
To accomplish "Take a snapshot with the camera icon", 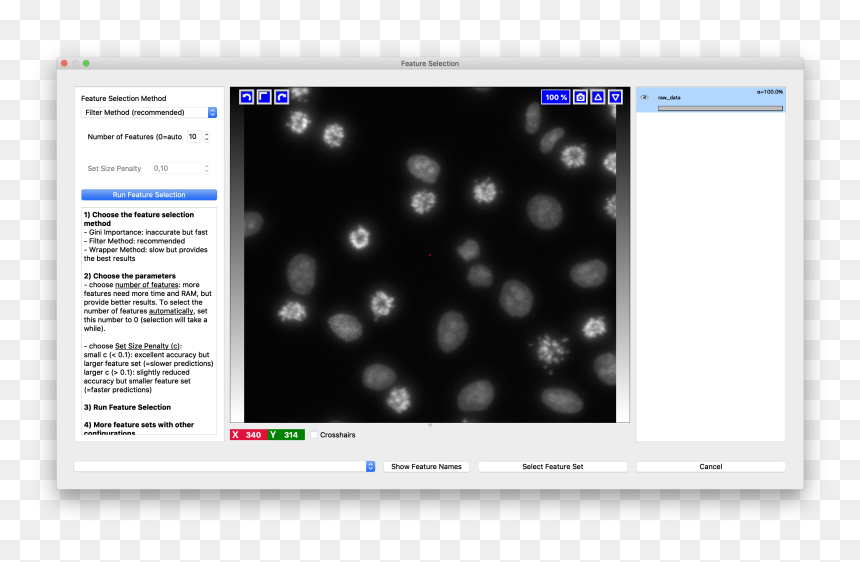I will 580,97.
